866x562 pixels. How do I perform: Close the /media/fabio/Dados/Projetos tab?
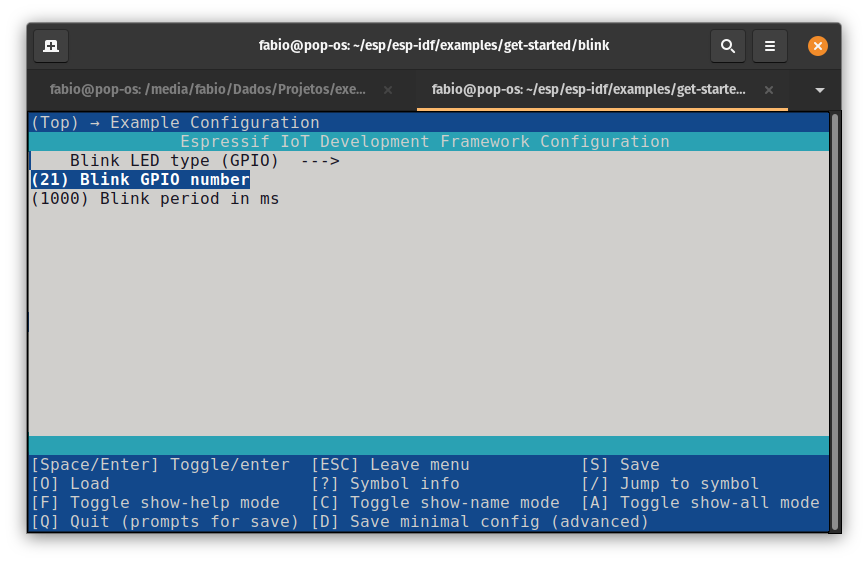click(x=388, y=90)
